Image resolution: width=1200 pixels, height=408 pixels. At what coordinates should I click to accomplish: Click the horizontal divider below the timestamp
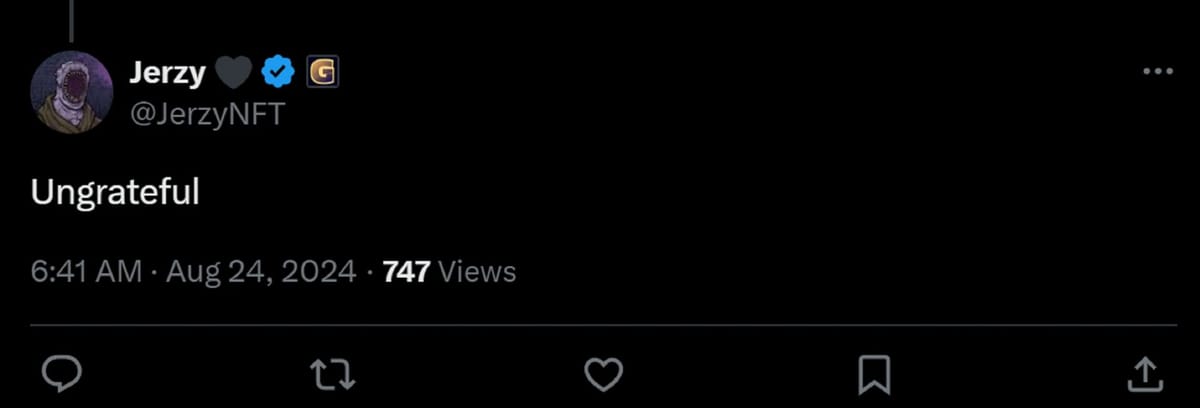tap(603, 324)
